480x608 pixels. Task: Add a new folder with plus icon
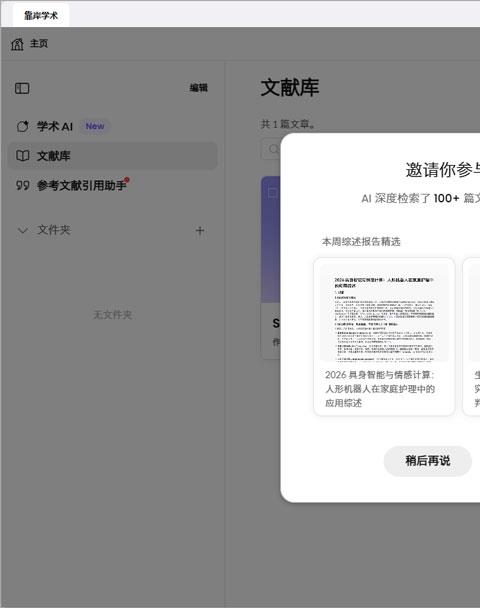click(x=200, y=231)
